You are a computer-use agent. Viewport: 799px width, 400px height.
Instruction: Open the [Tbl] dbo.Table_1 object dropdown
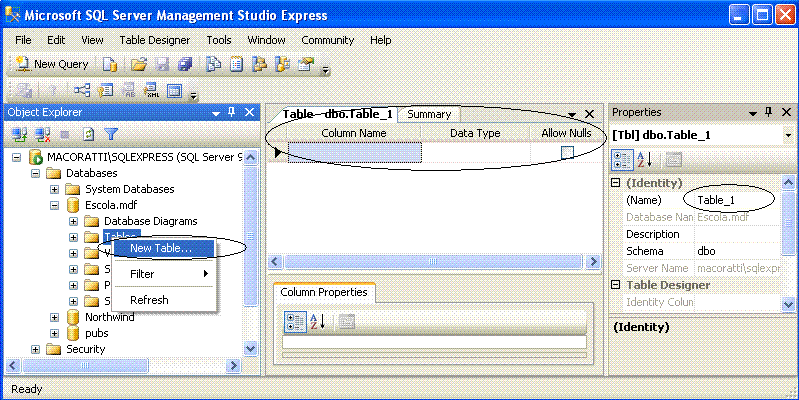pos(788,135)
